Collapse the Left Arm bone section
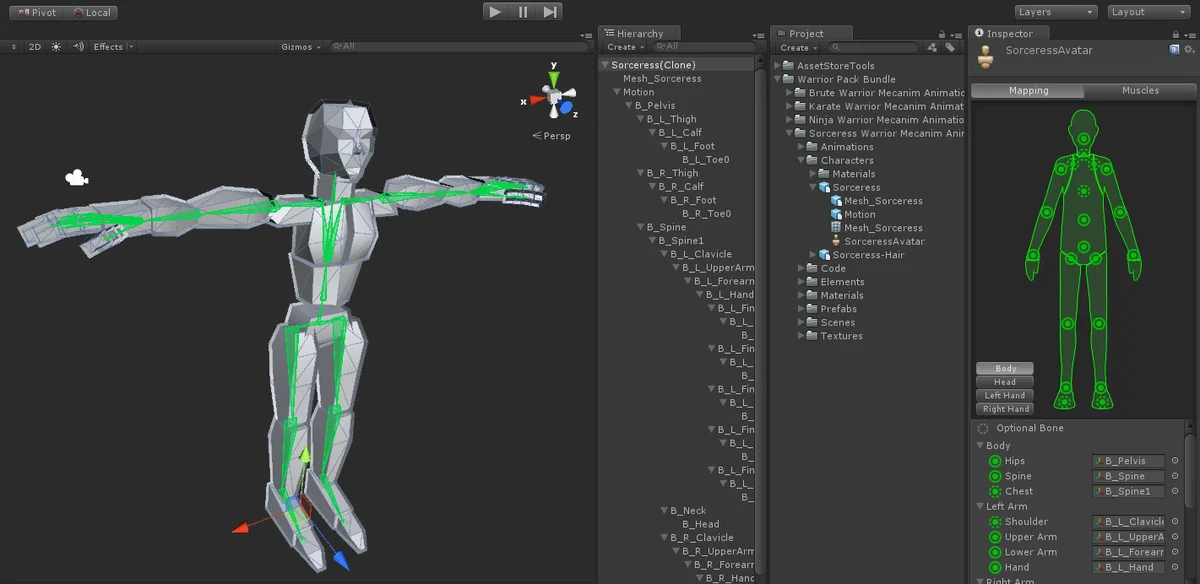 (x=980, y=507)
